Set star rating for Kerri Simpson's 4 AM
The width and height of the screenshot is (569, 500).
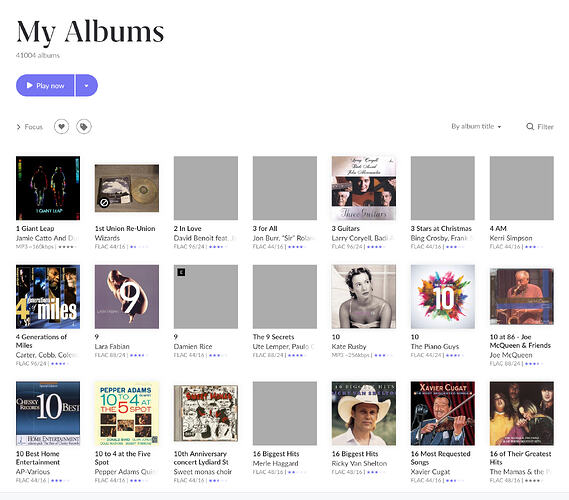point(534,247)
